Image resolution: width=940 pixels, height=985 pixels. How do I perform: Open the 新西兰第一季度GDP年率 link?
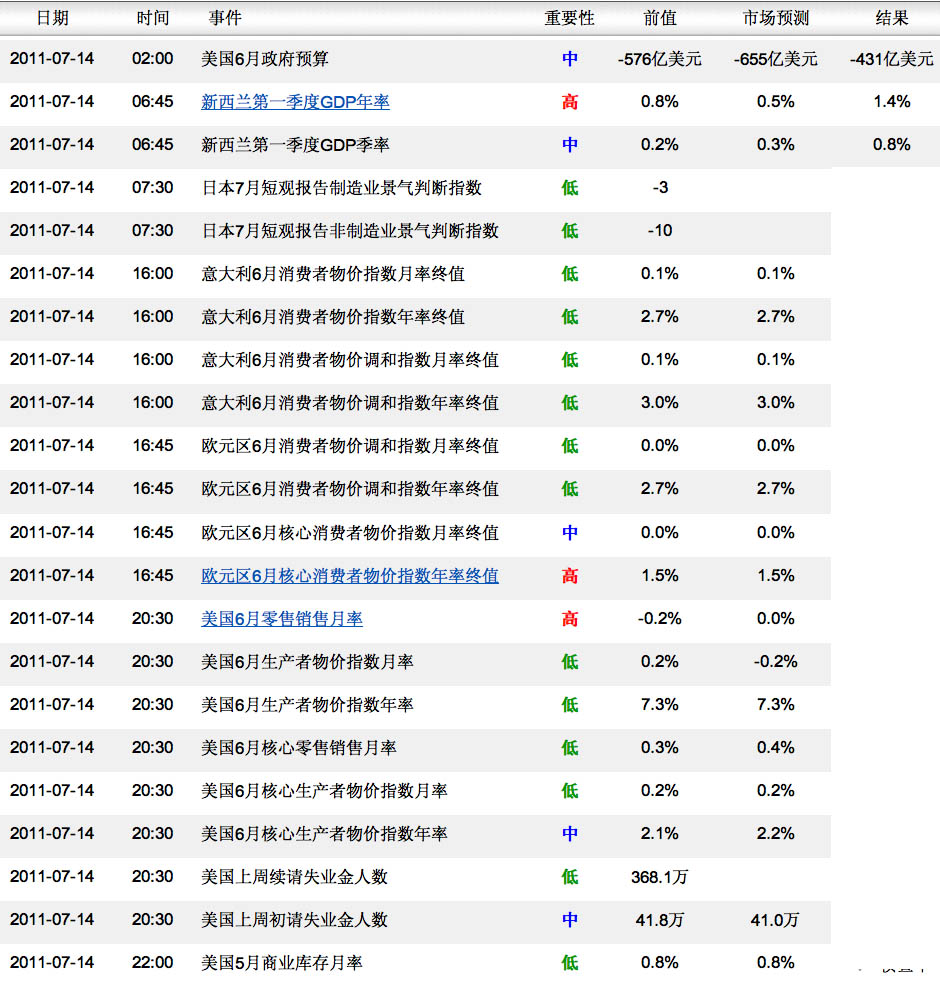point(295,102)
